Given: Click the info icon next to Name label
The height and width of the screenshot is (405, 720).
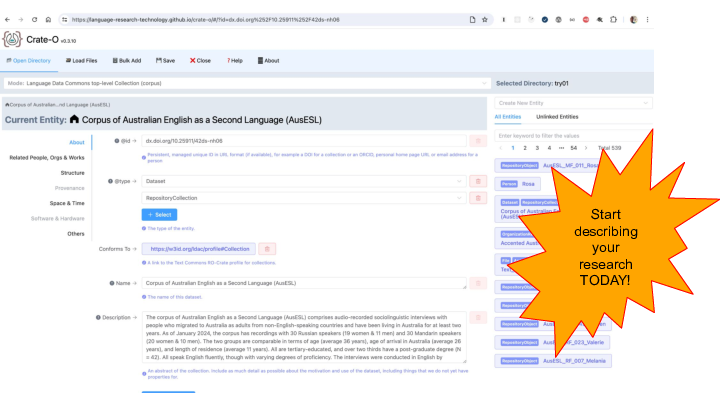Looking at the screenshot, I should tap(112, 283).
